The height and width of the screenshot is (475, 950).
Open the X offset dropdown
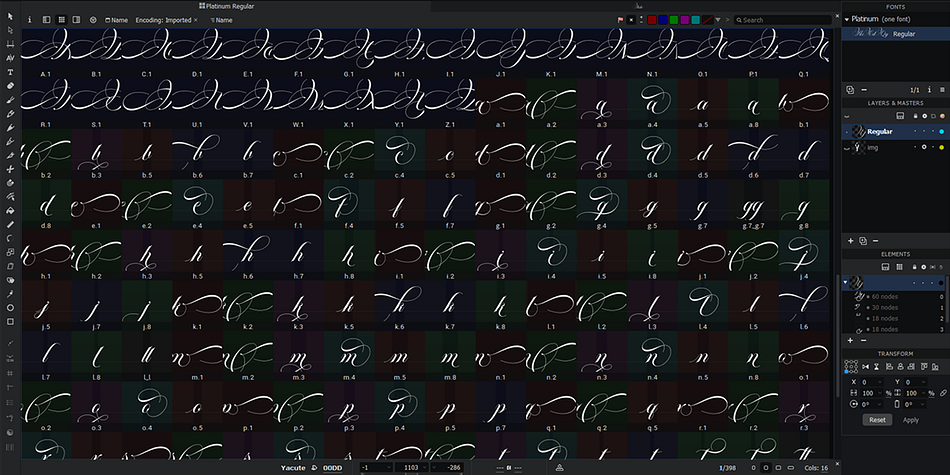tap(881, 382)
